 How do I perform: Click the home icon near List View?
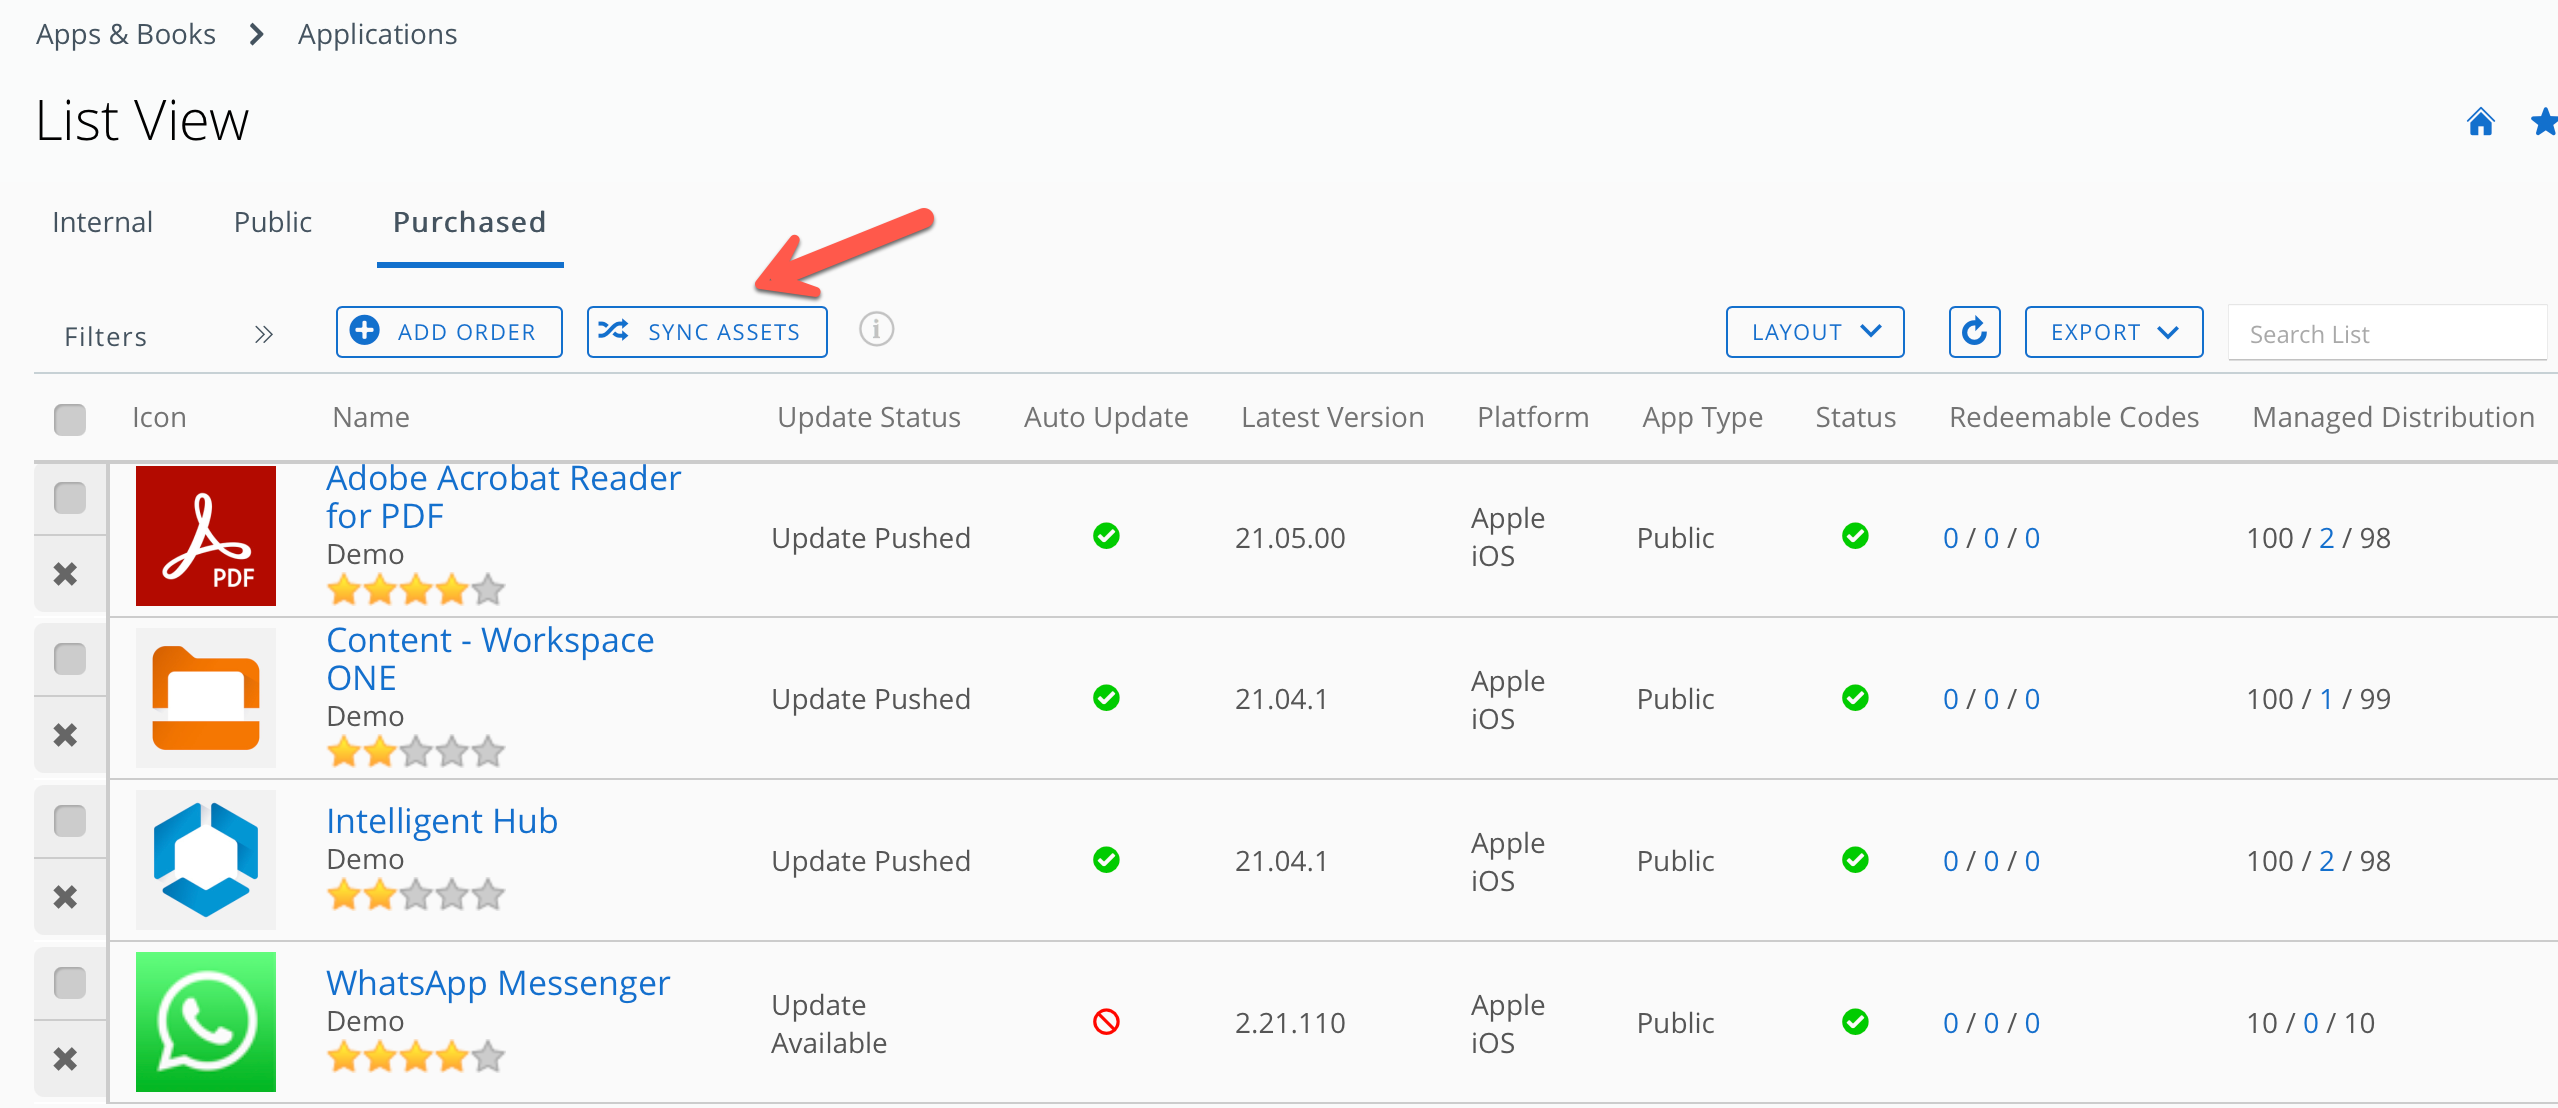(x=2481, y=121)
